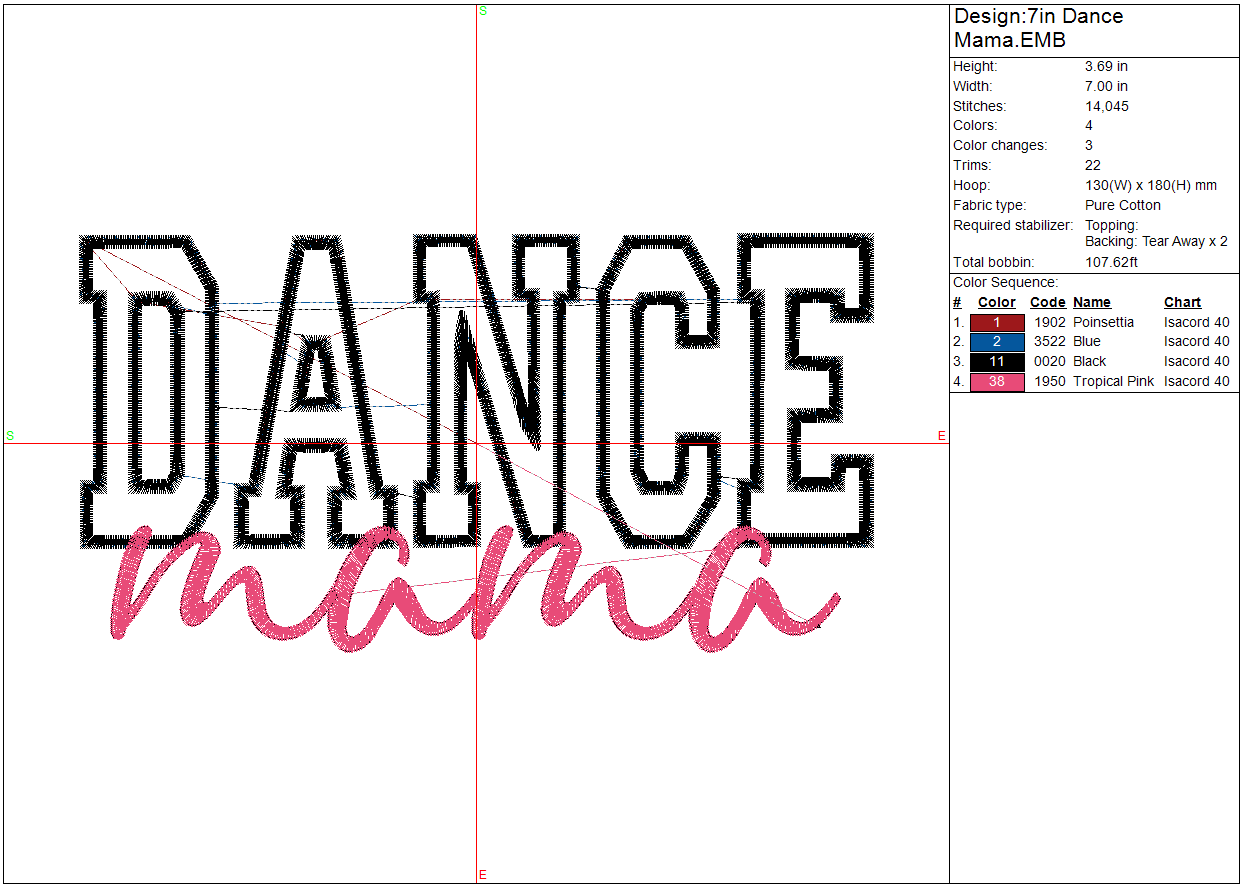Choose the Tropical Pink swatch numbered 38
This screenshot has height=886, width=1243.
pos(997,381)
